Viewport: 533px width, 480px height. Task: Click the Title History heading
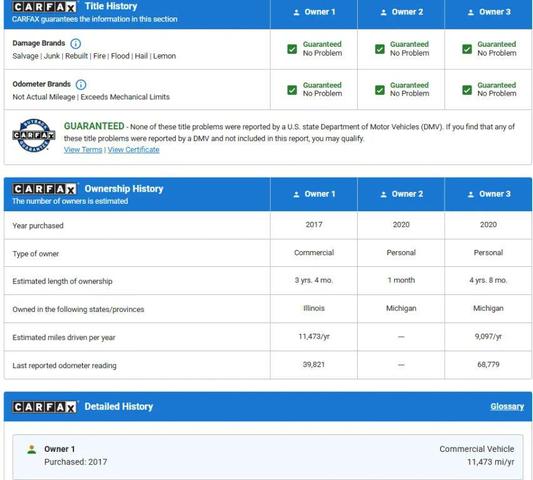[x=111, y=6]
